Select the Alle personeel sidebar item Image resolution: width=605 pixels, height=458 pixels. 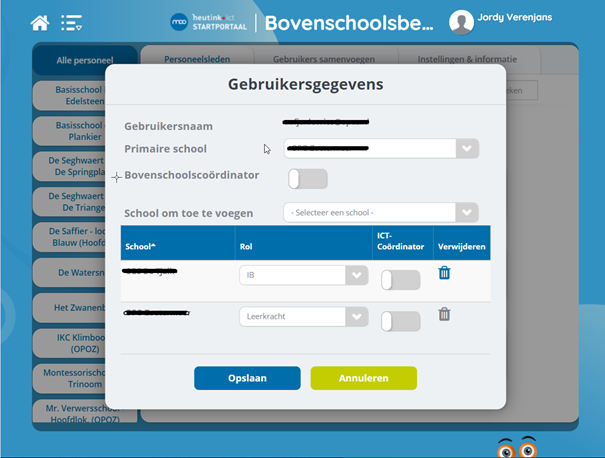(85, 60)
